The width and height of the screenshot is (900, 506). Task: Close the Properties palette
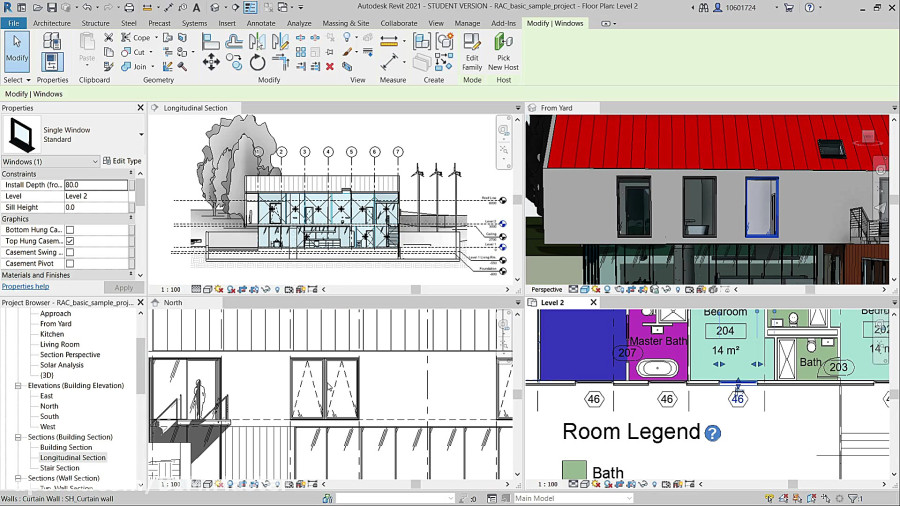tap(141, 108)
